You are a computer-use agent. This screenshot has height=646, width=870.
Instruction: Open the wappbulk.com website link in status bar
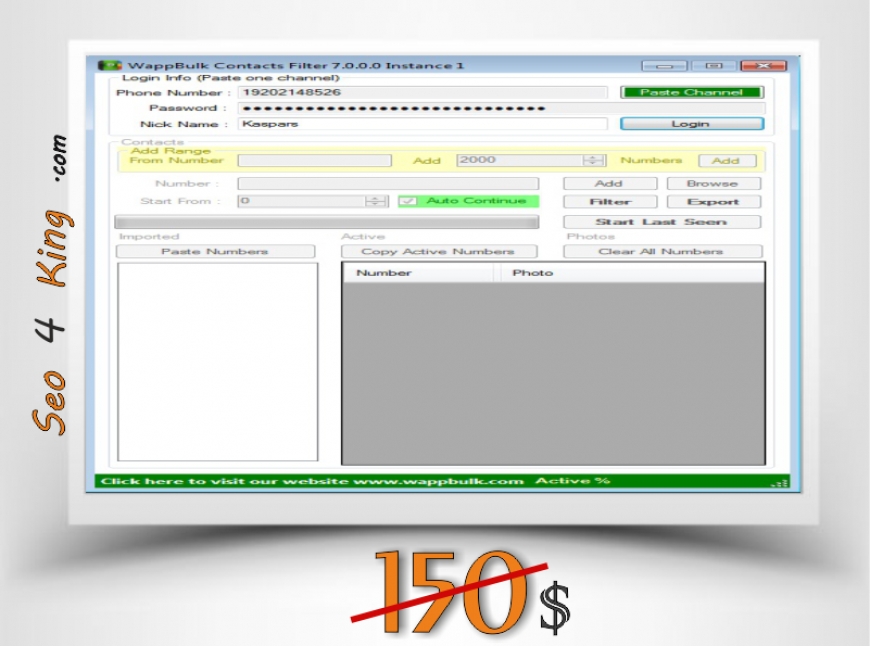tap(312, 481)
